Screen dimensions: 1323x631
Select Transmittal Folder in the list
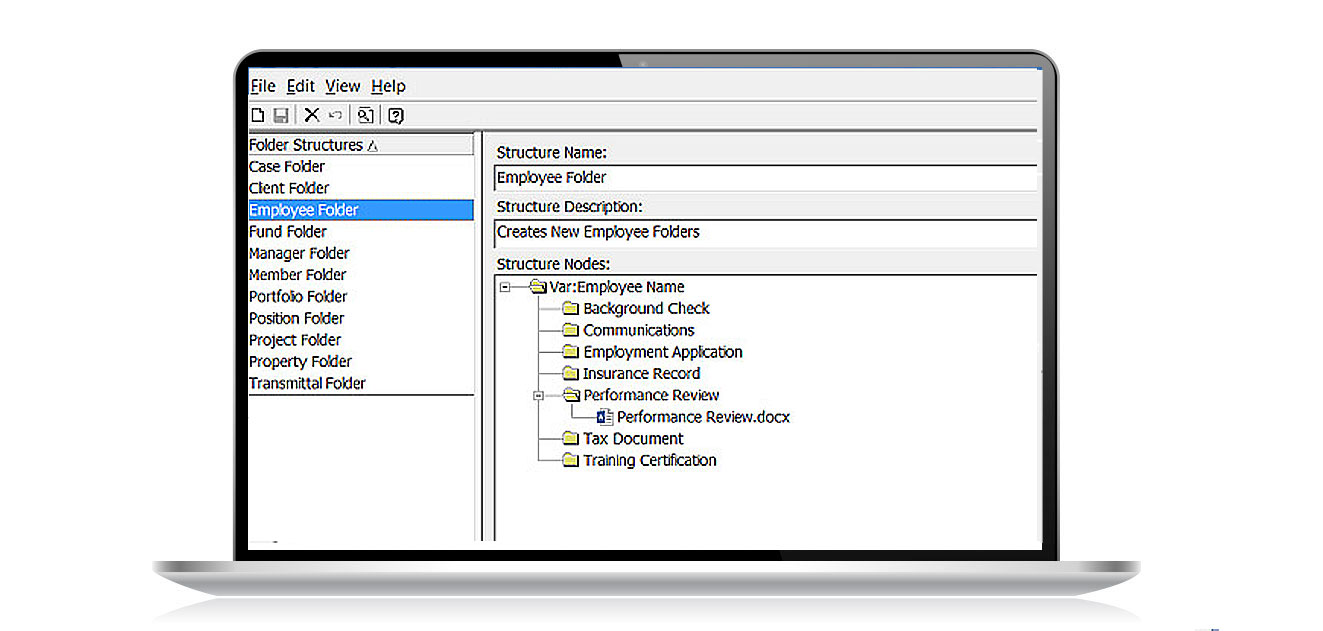pyautogui.click(x=308, y=384)
